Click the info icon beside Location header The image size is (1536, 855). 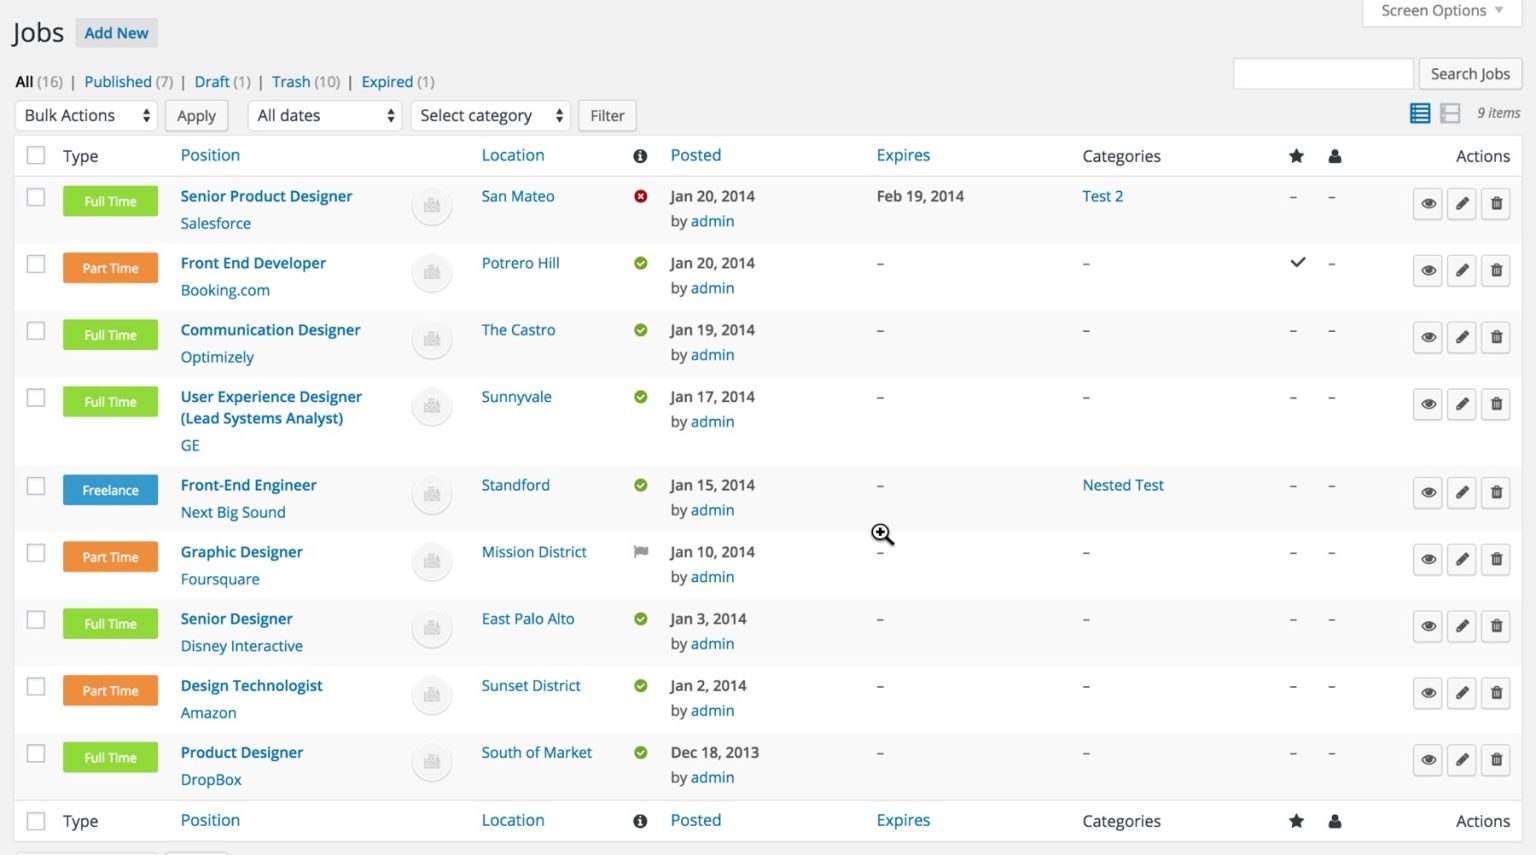640,156
